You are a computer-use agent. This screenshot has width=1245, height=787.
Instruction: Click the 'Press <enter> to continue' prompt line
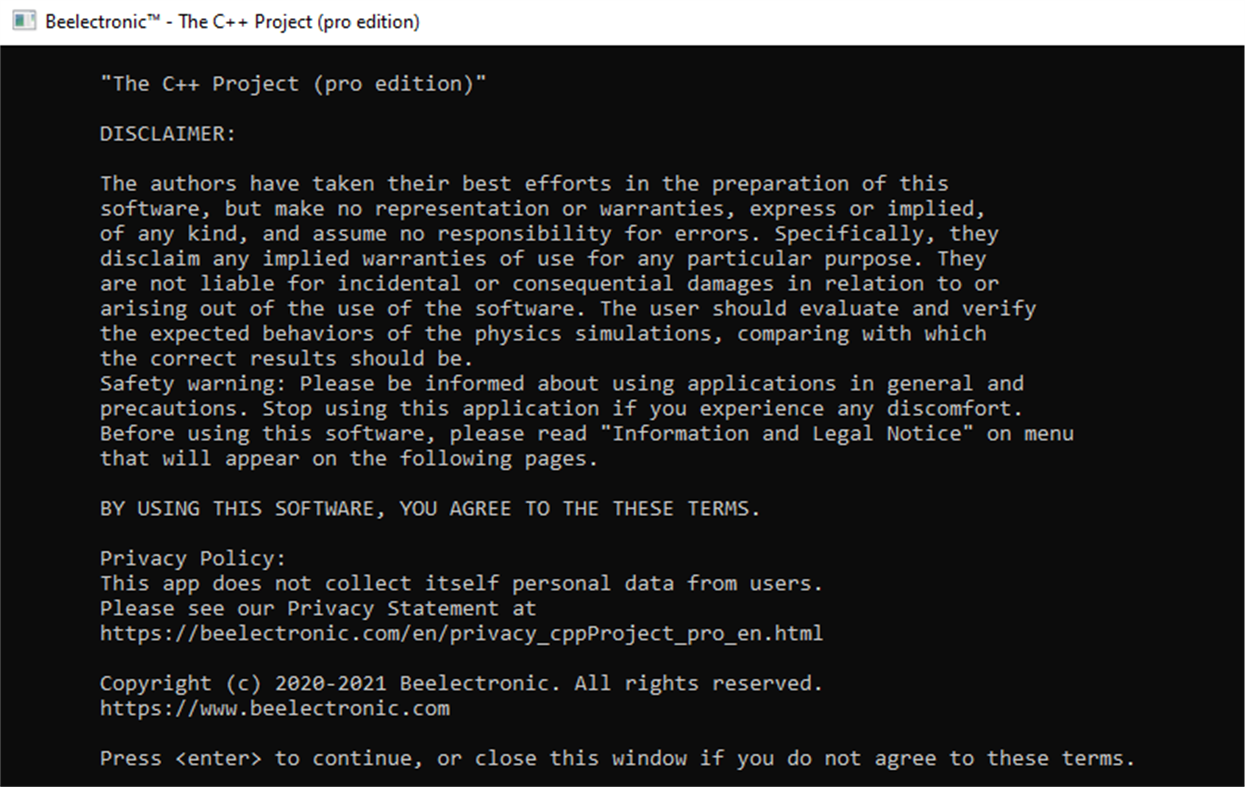(615, 758)
